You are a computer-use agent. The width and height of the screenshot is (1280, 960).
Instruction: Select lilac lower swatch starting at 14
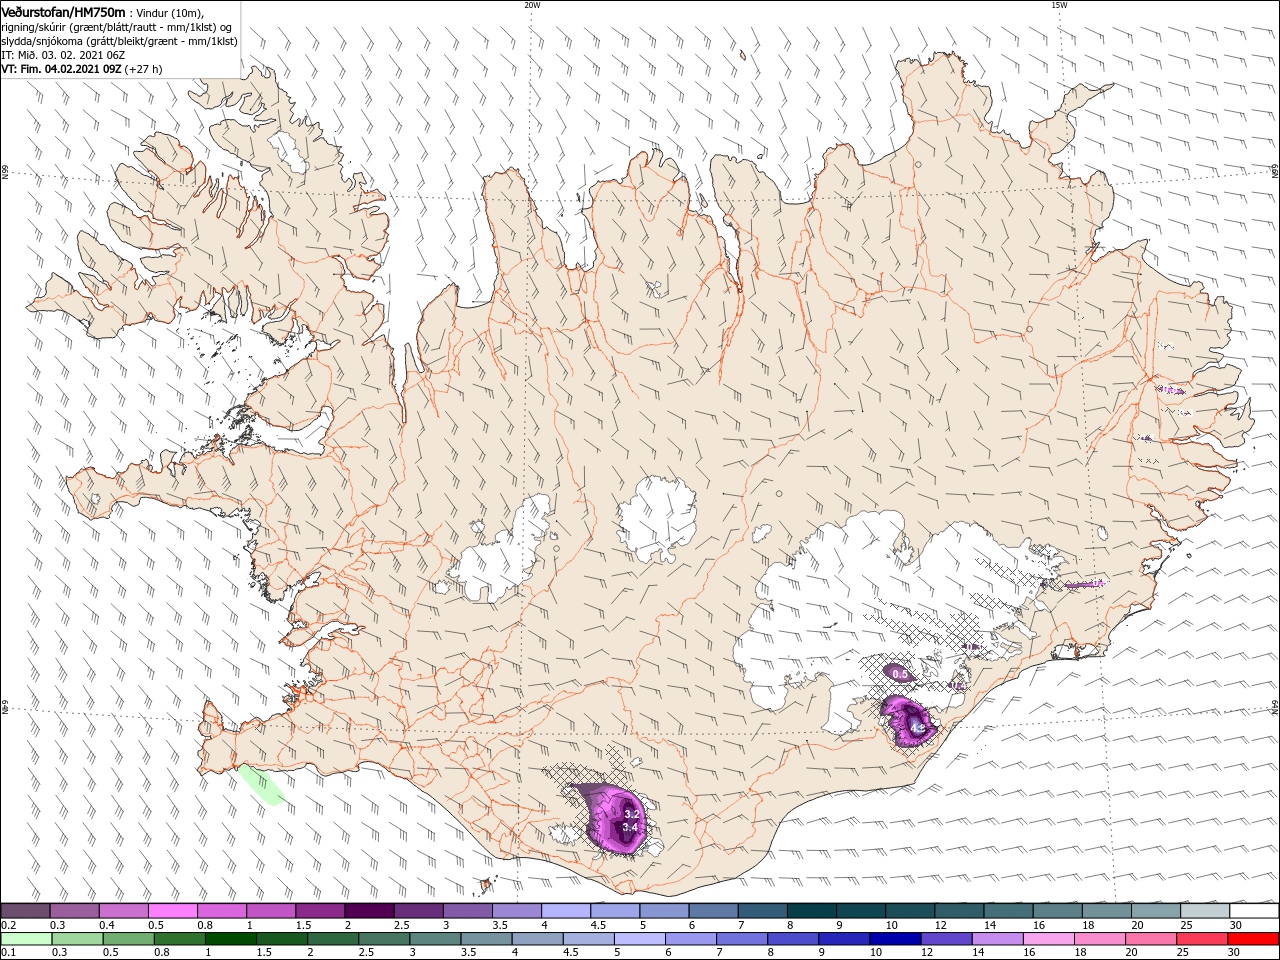[x=997, y=939]
